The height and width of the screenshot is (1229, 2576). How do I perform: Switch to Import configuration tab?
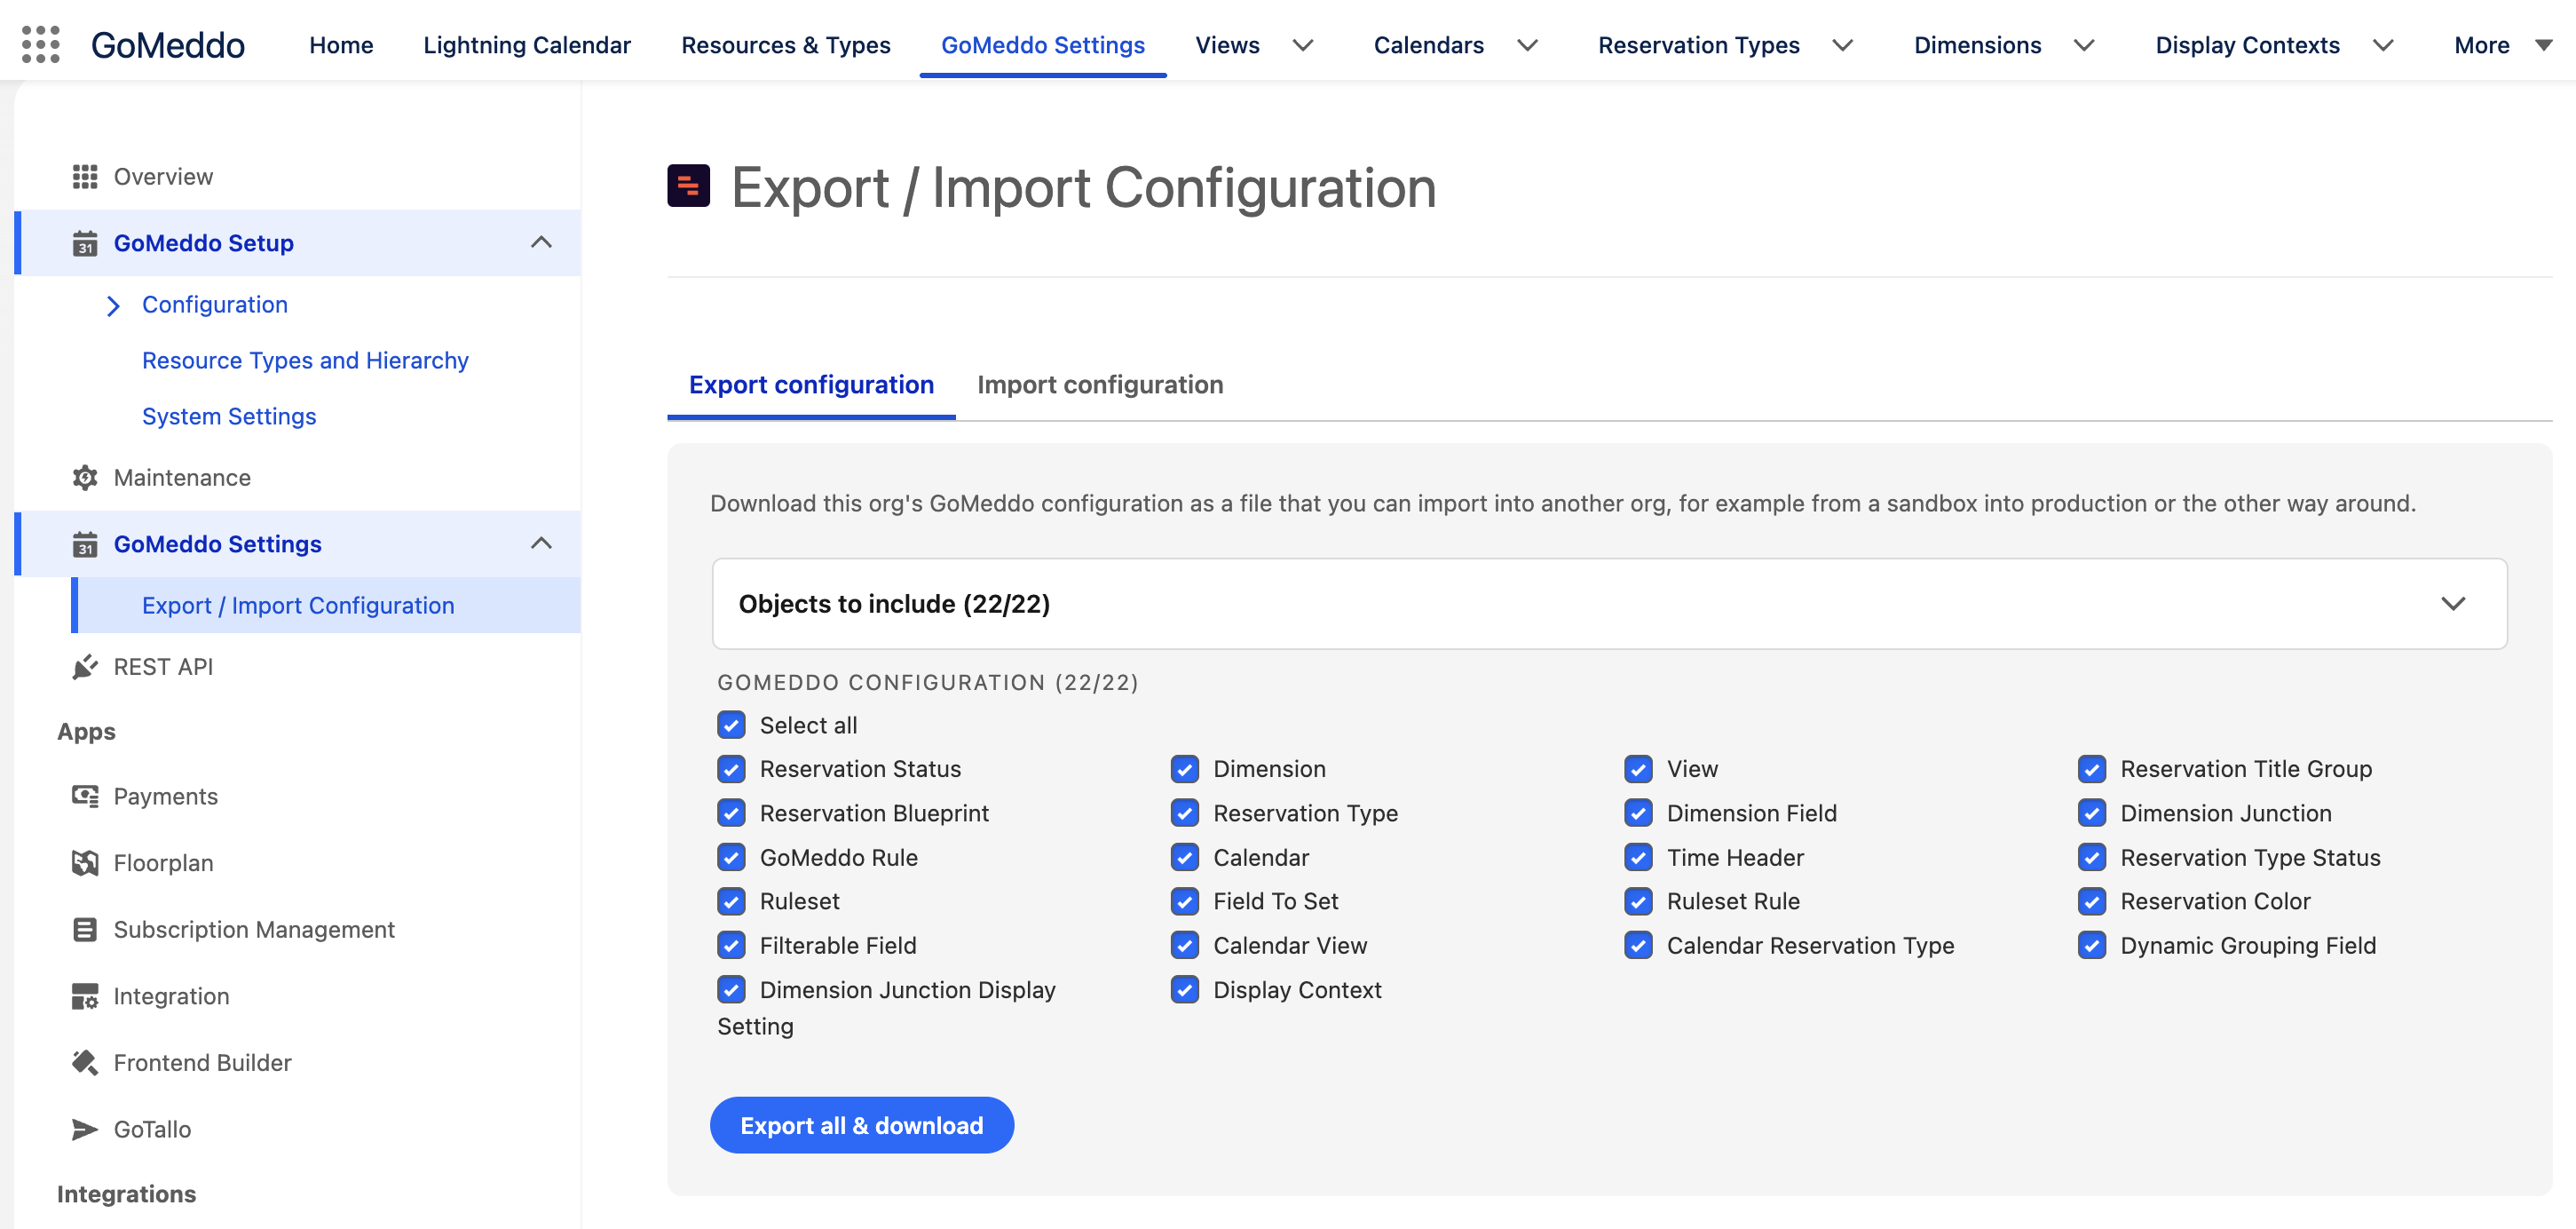[1100, 385]
